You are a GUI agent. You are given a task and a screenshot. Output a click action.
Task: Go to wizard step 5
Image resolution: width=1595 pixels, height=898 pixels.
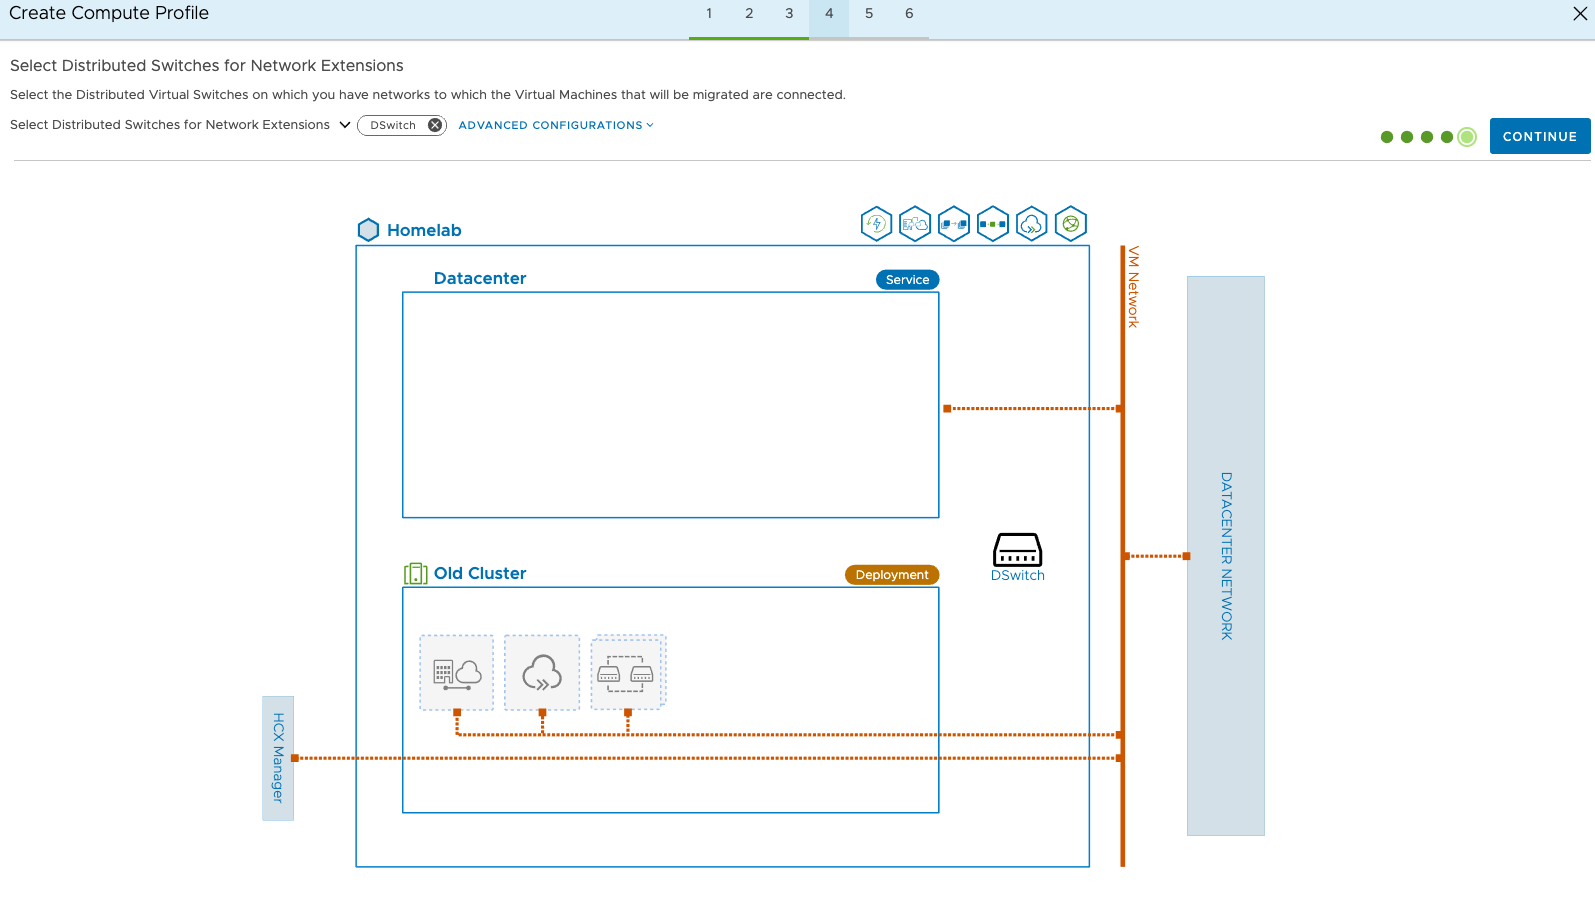tap(869, 14)
